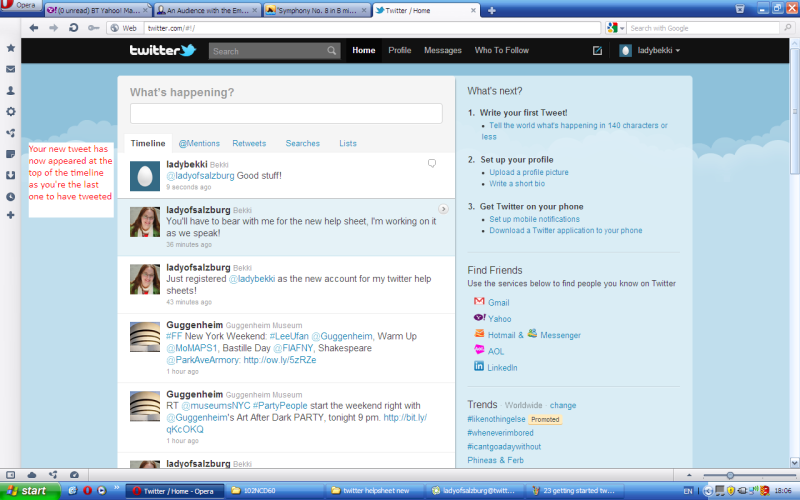Viewport: 800px width, 500px height.
Task: Click the Search with Google field
Action: pos(705,28)
